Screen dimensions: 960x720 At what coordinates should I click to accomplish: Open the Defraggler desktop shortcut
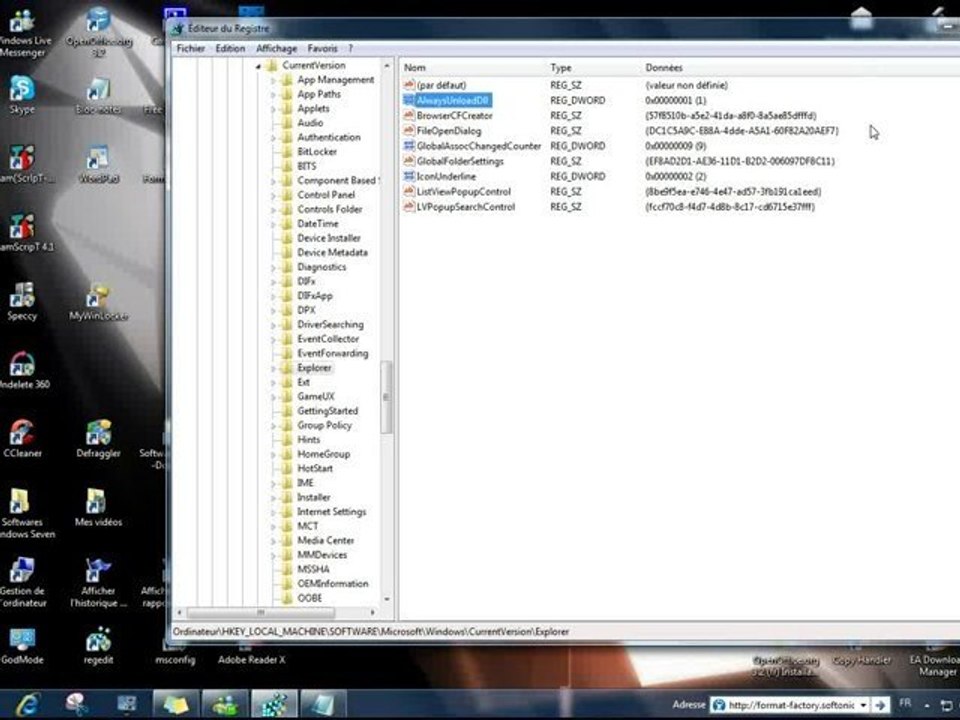tap(98, 439)
